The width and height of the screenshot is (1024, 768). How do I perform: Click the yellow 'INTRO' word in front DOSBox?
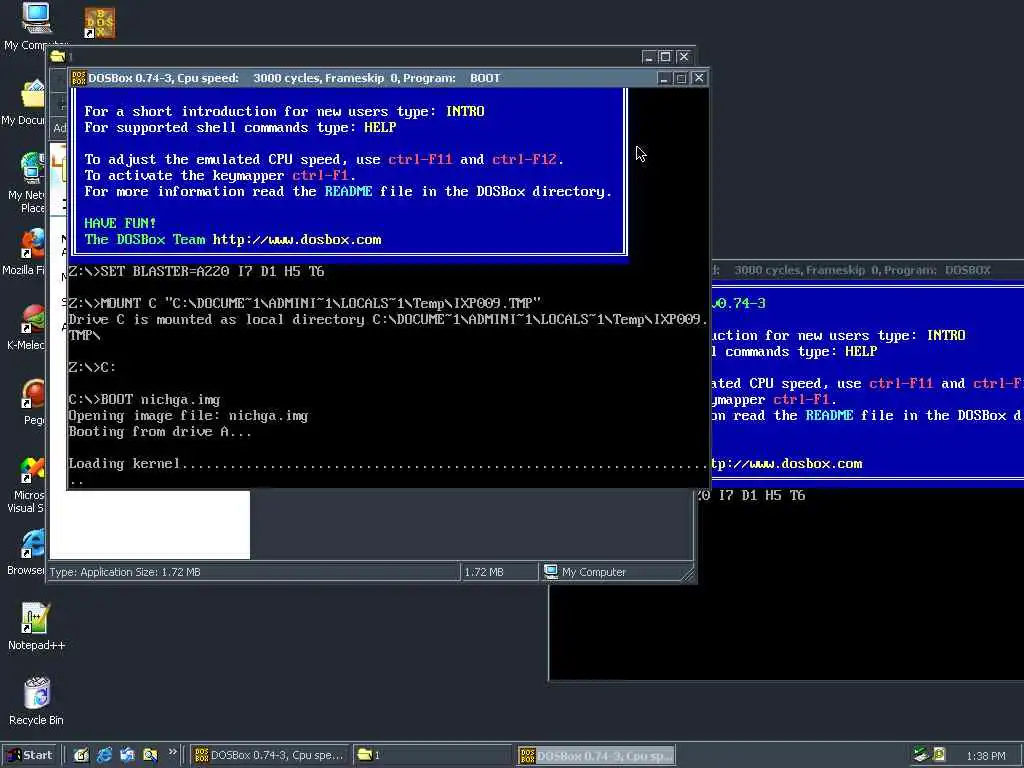465,112
